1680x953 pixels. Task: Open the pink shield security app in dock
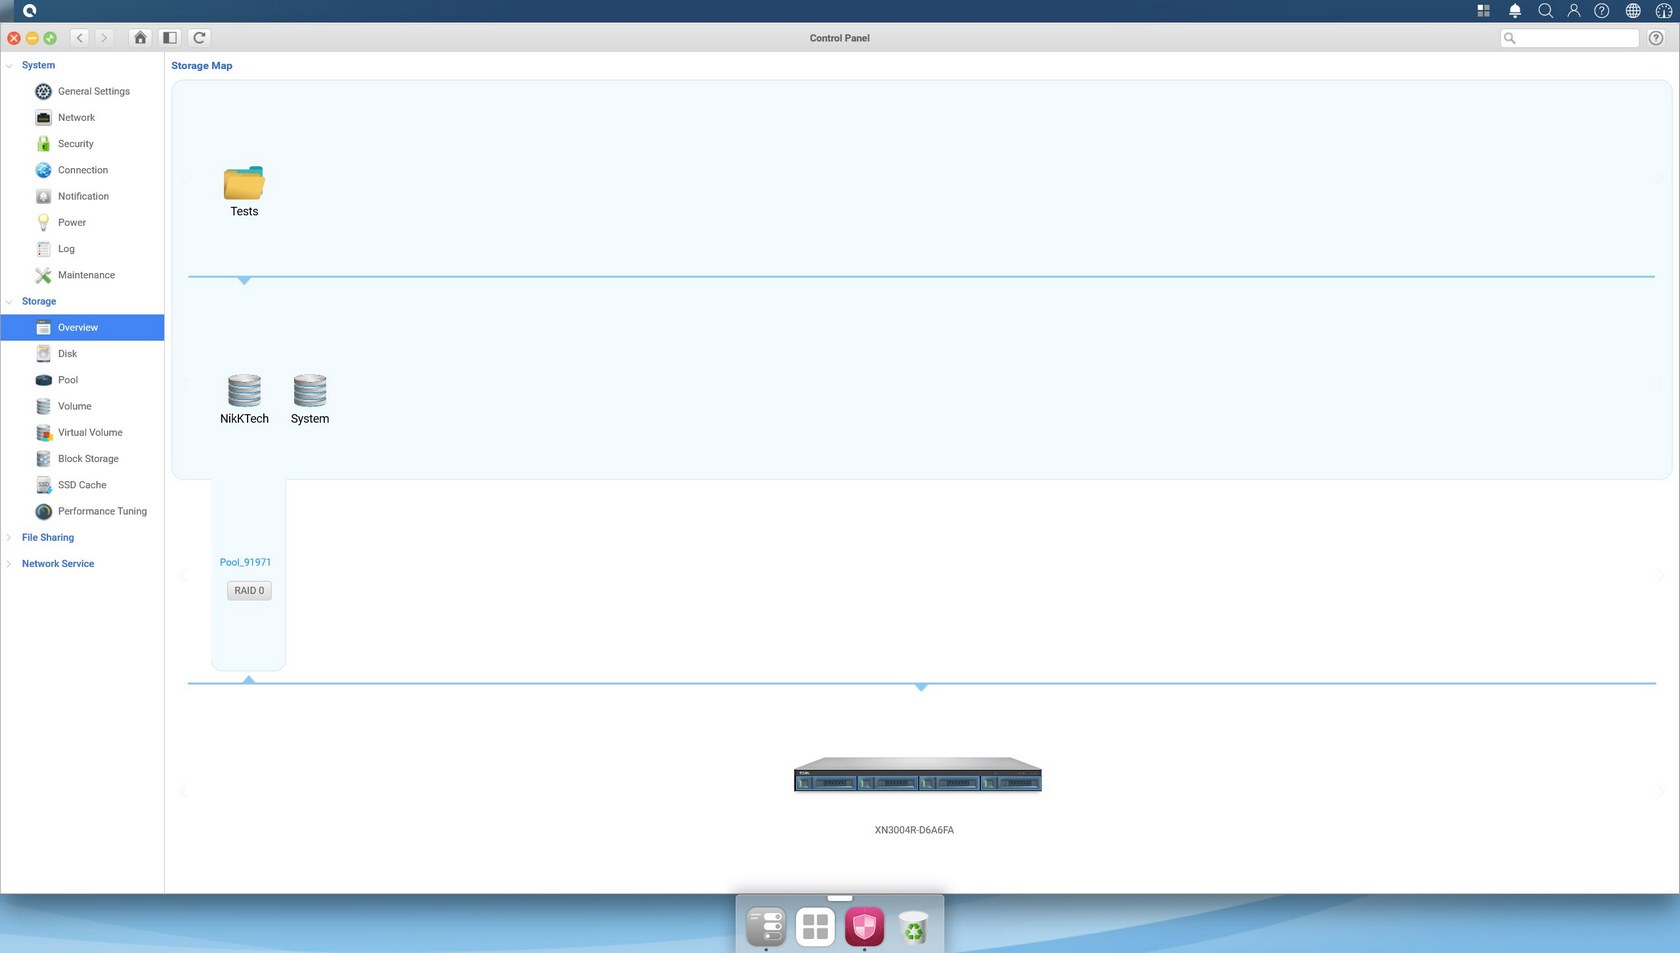pos(864,927)
